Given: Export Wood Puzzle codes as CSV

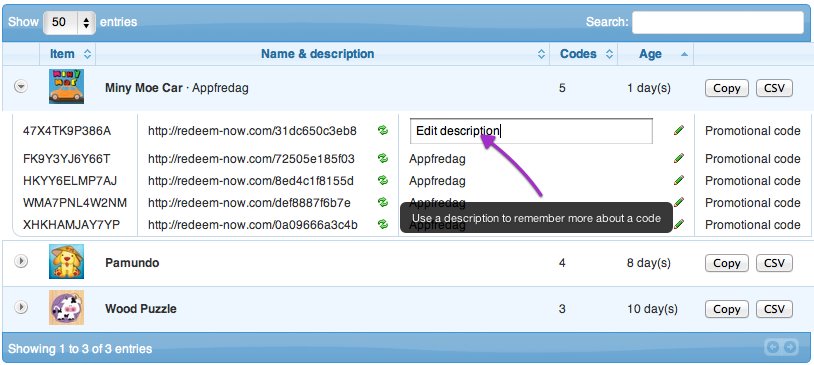Looking at the screenshot, I should [x=774, y=309].
